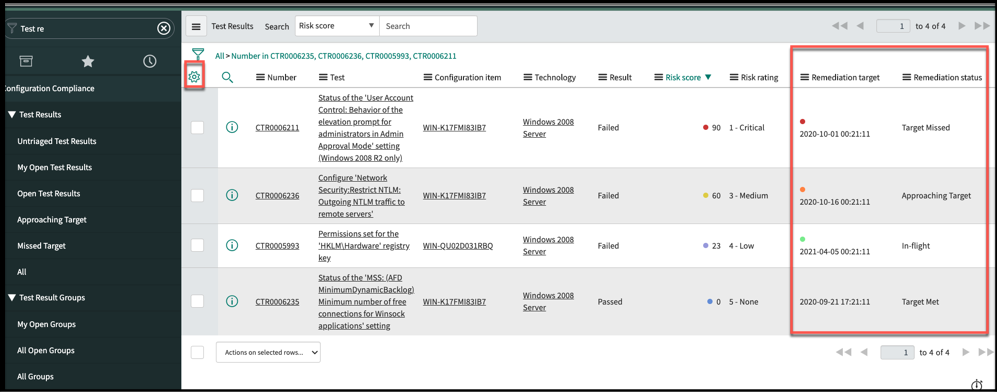The image size is (997, 392).
Task: Open Configuration item column menu icon
Action: (427, 78)
